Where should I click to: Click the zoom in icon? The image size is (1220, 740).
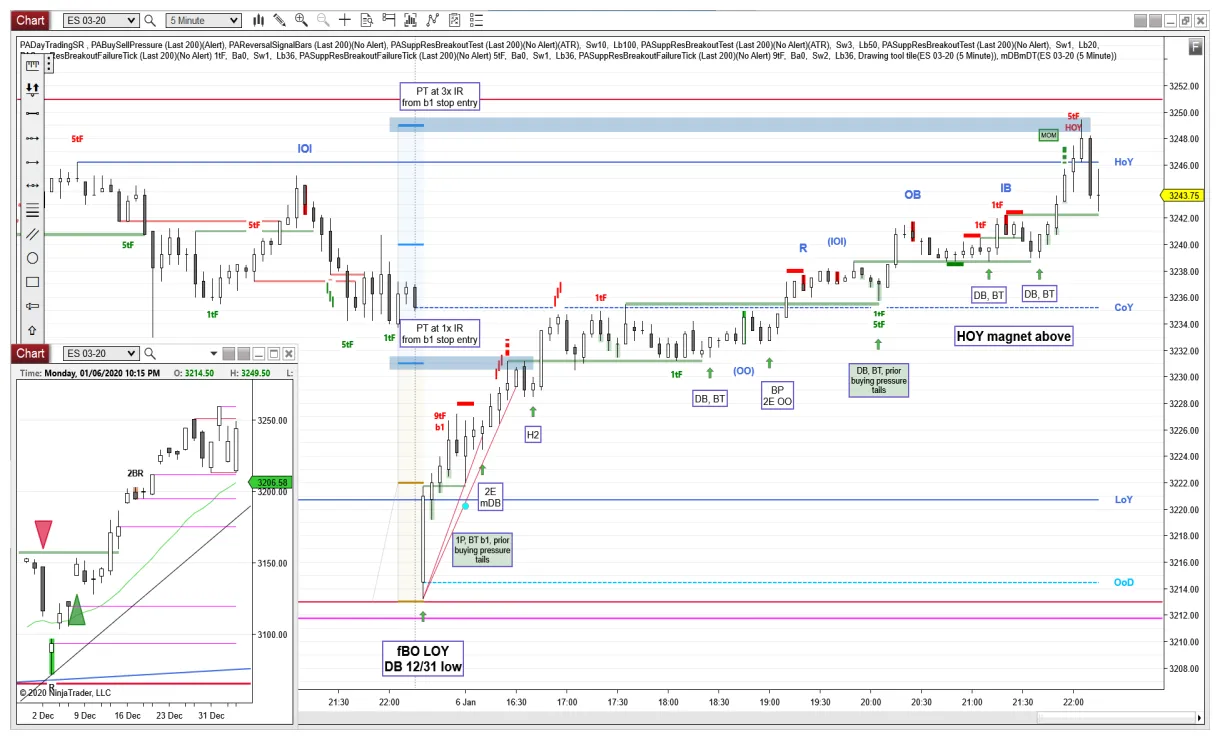click(x=301, y=20)
